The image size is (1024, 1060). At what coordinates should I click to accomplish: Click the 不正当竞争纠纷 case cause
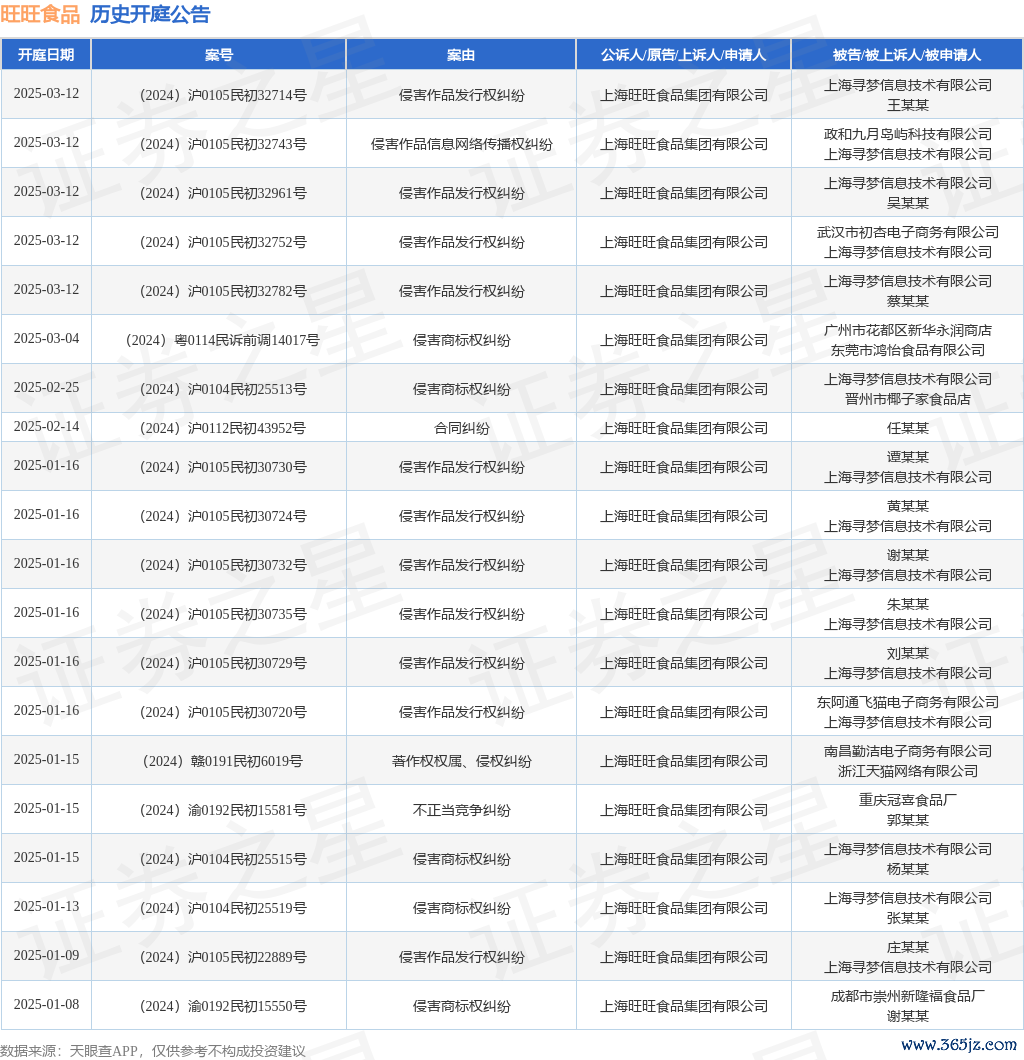pyautogui.click(x=462, y=811)
